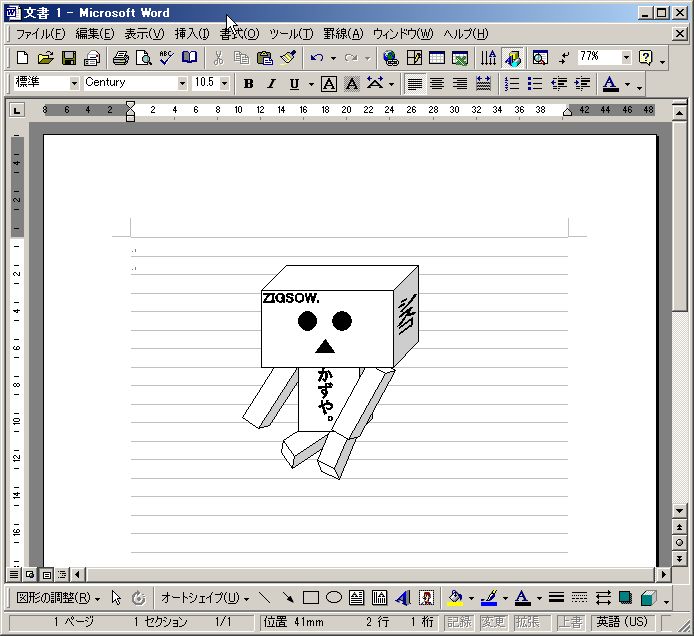Click the Format Painter brush icon
Viewport: 694px width, 636px height.
(x=288, y=58)
